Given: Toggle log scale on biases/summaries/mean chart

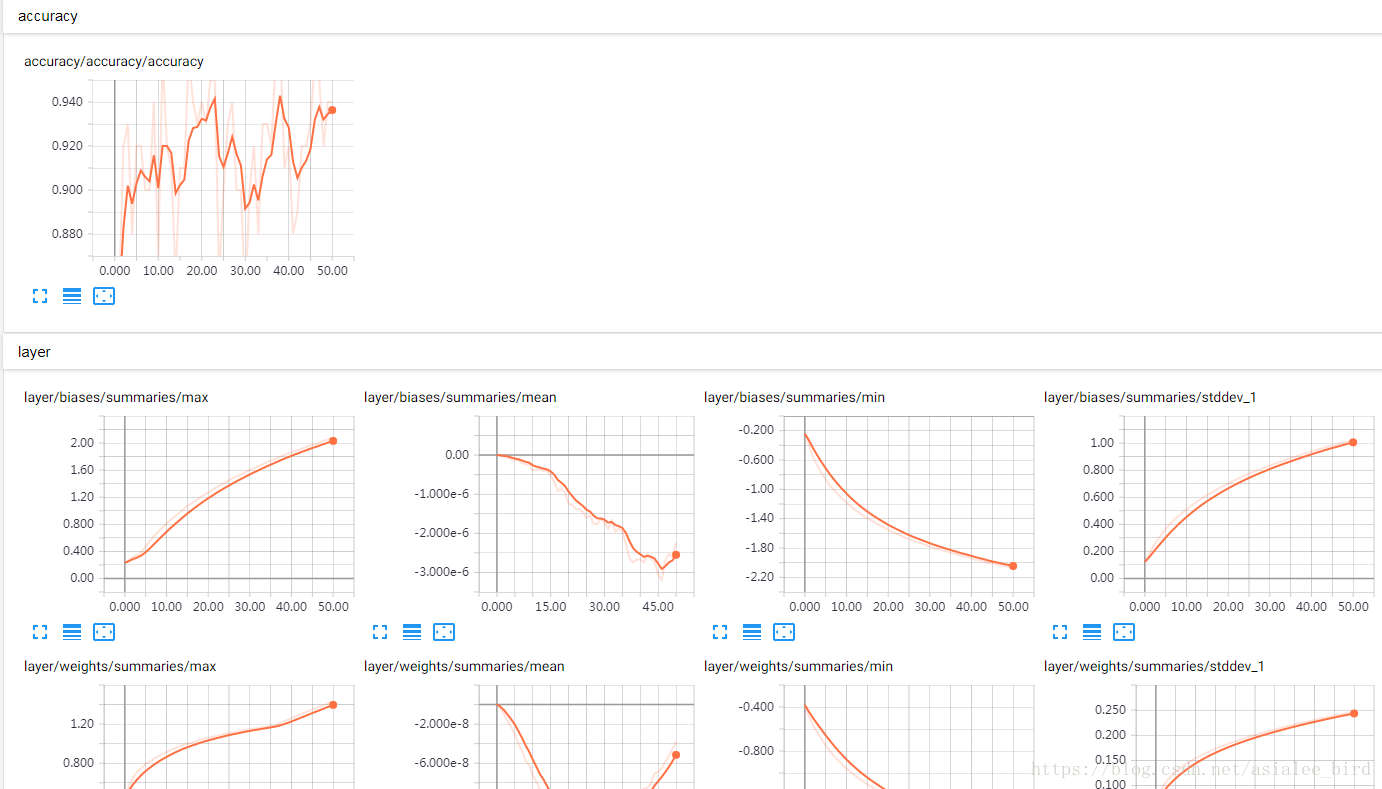Looking at the screenshot, I should point(412,632).
